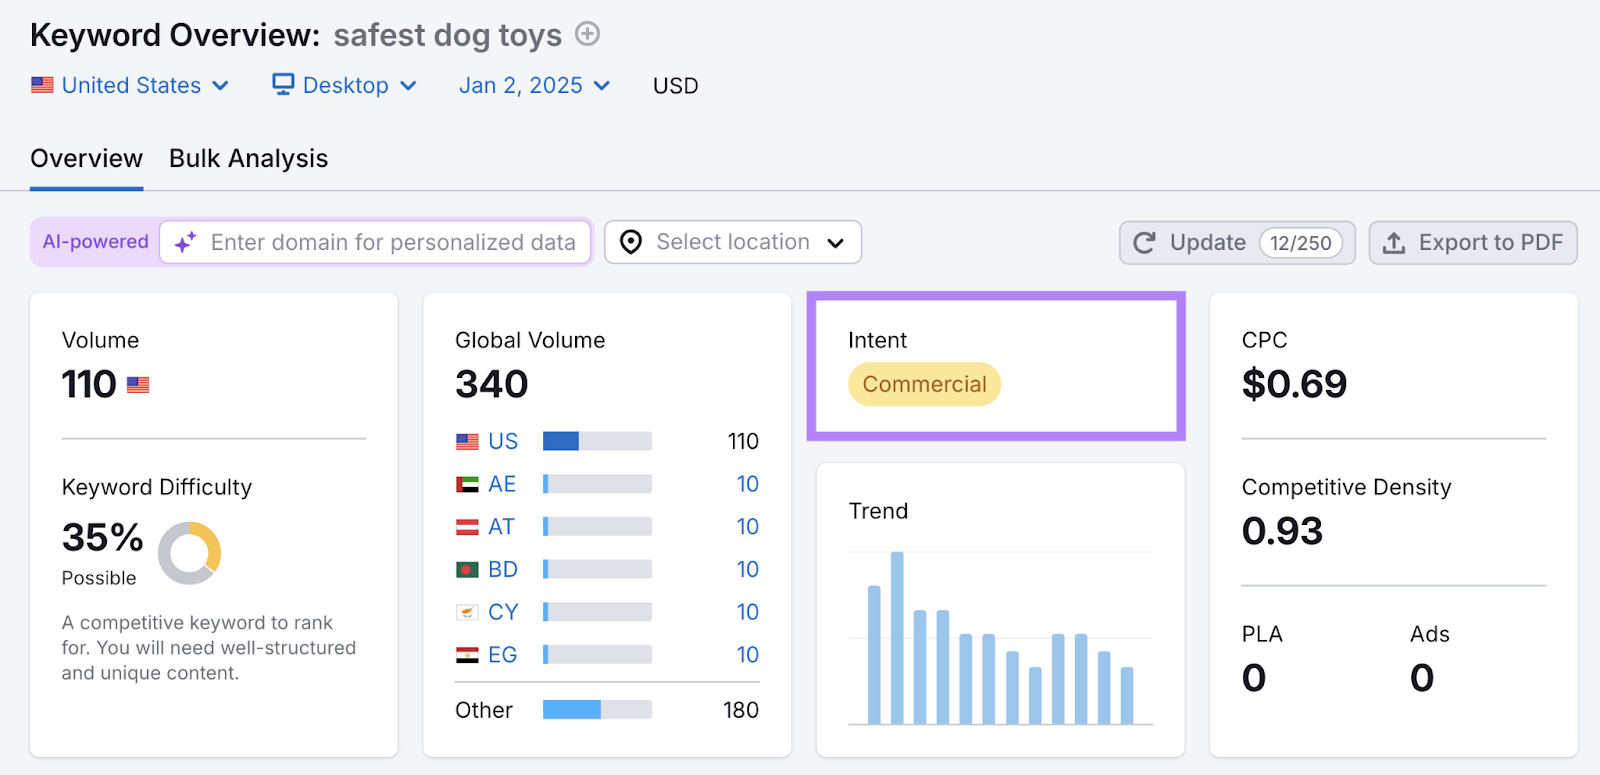The image size is (1600, 775).
Task: Click Export to PDF
Action: [1490, 242]
